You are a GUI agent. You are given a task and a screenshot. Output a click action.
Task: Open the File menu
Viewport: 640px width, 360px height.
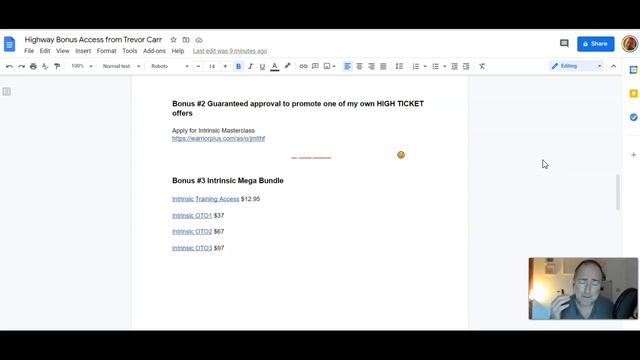[29, 51]
